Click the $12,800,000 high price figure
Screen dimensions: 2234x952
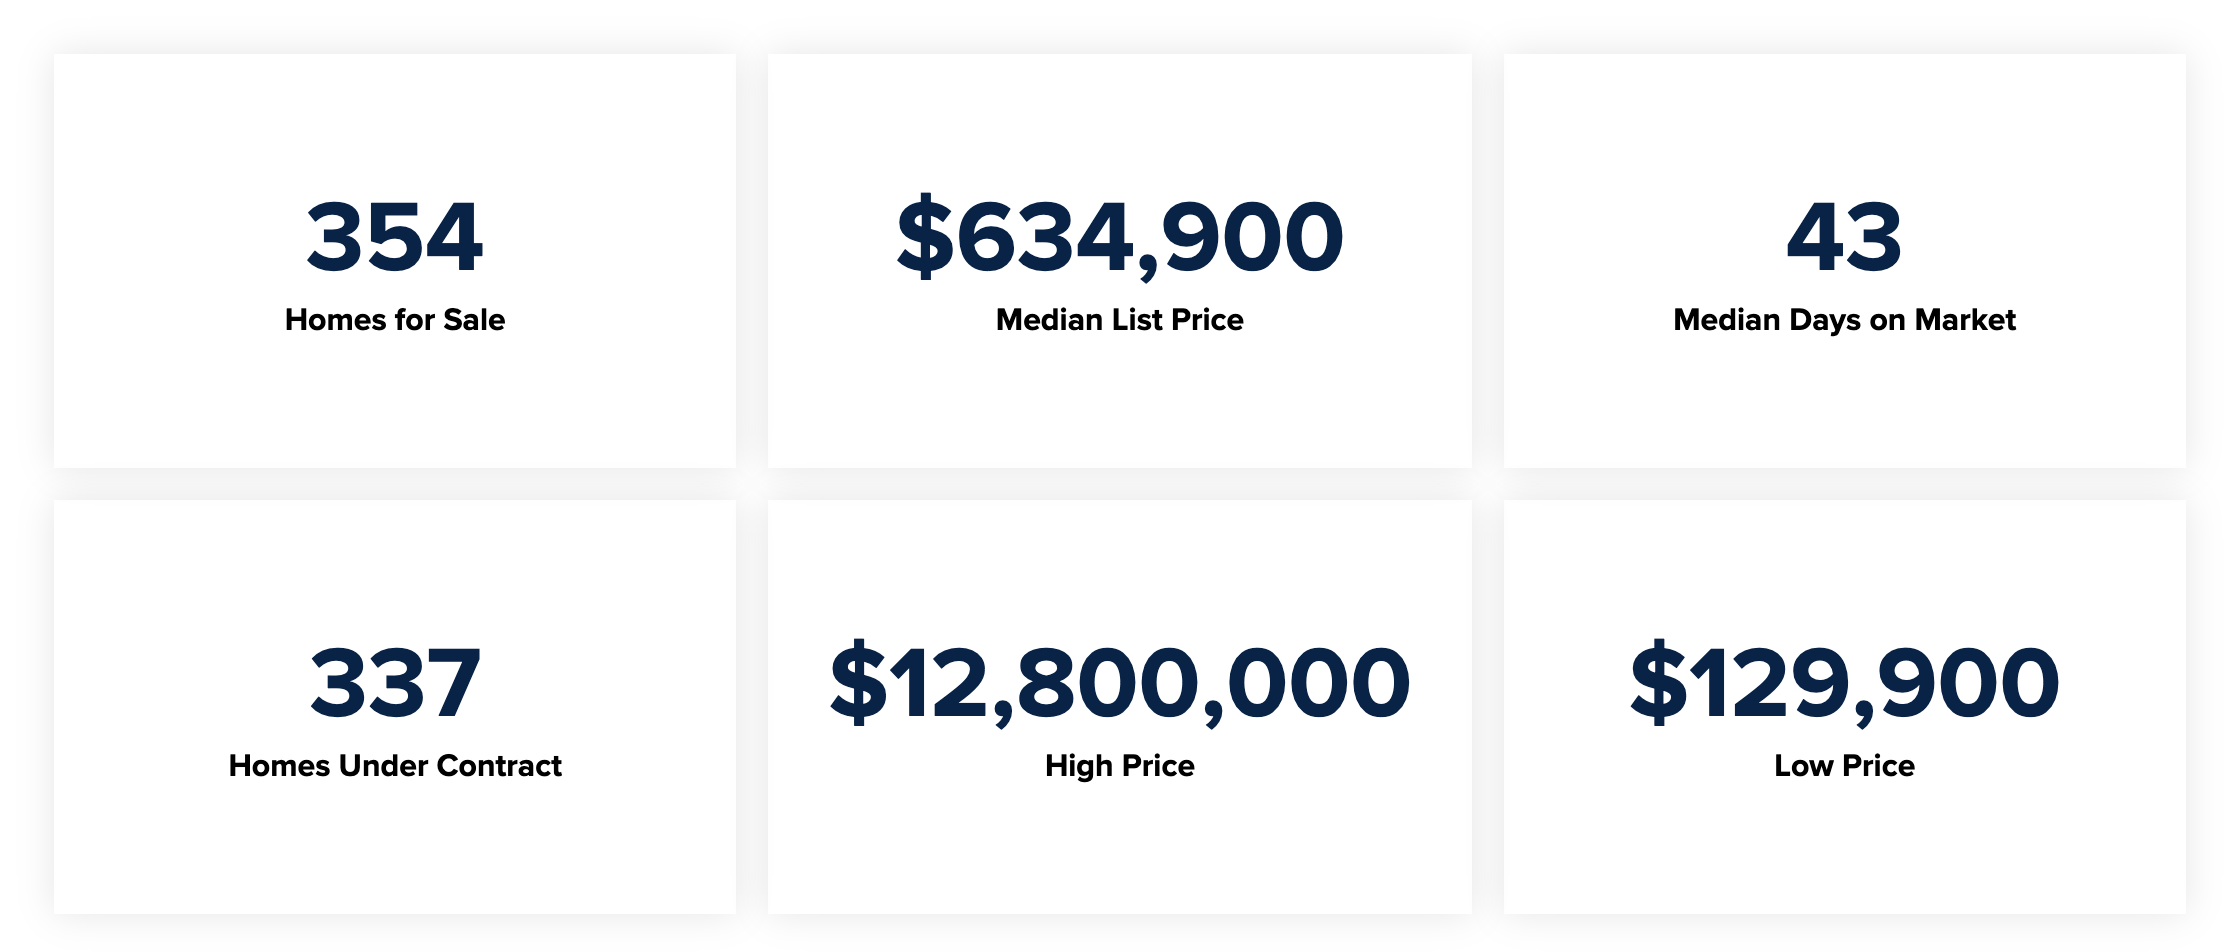click(1120, 683)
